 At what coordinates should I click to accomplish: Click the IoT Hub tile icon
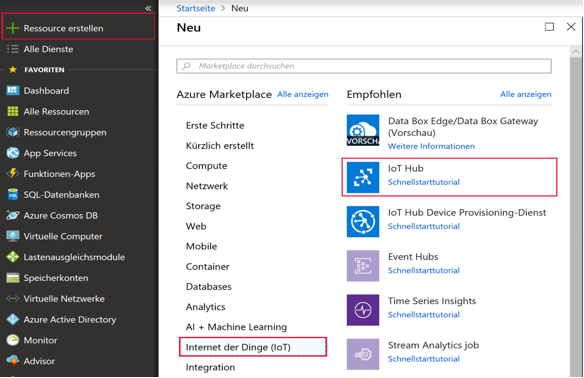(363, 177)
